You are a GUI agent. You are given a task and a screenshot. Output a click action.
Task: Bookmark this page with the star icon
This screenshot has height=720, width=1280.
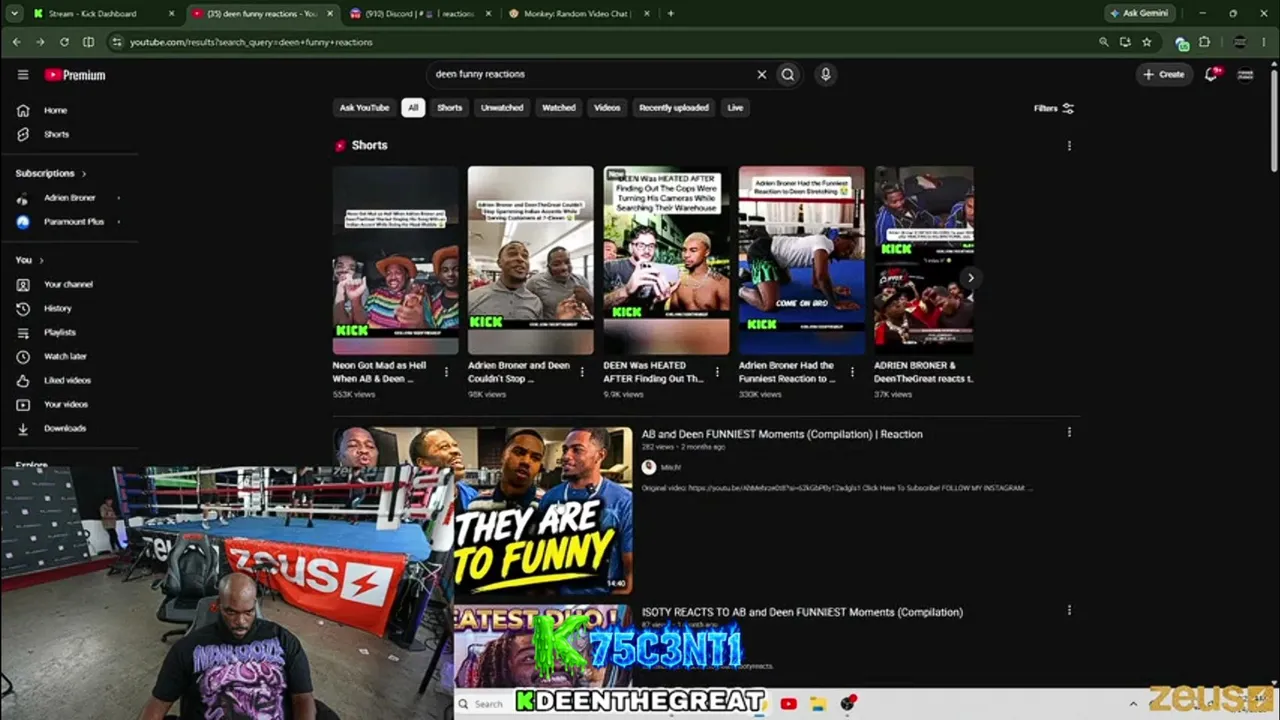tap(1147, 42)
